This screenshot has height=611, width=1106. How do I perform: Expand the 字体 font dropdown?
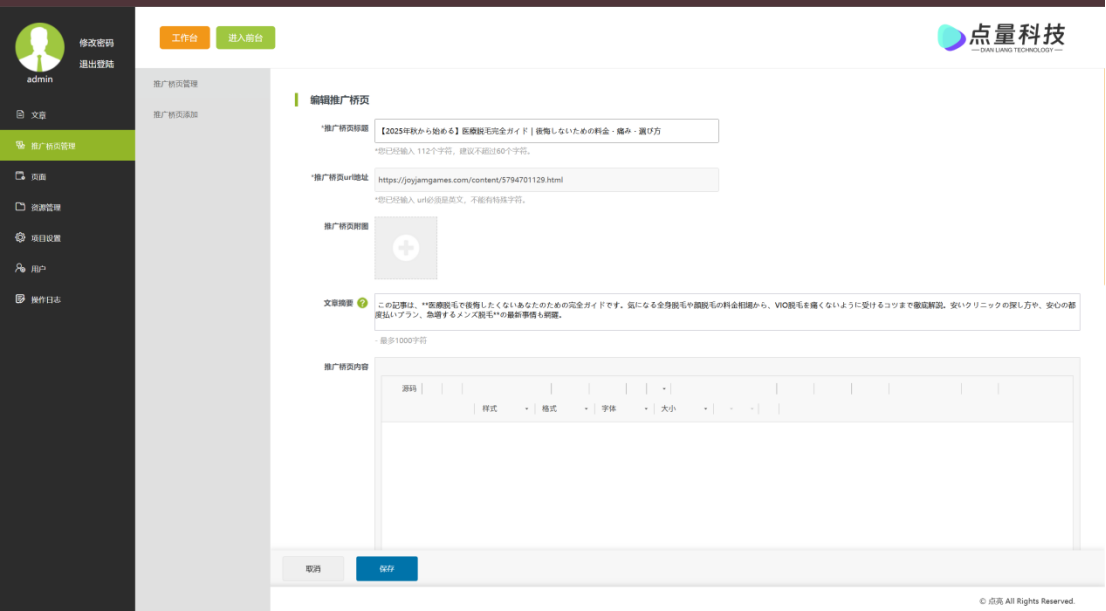click(624, 409)
